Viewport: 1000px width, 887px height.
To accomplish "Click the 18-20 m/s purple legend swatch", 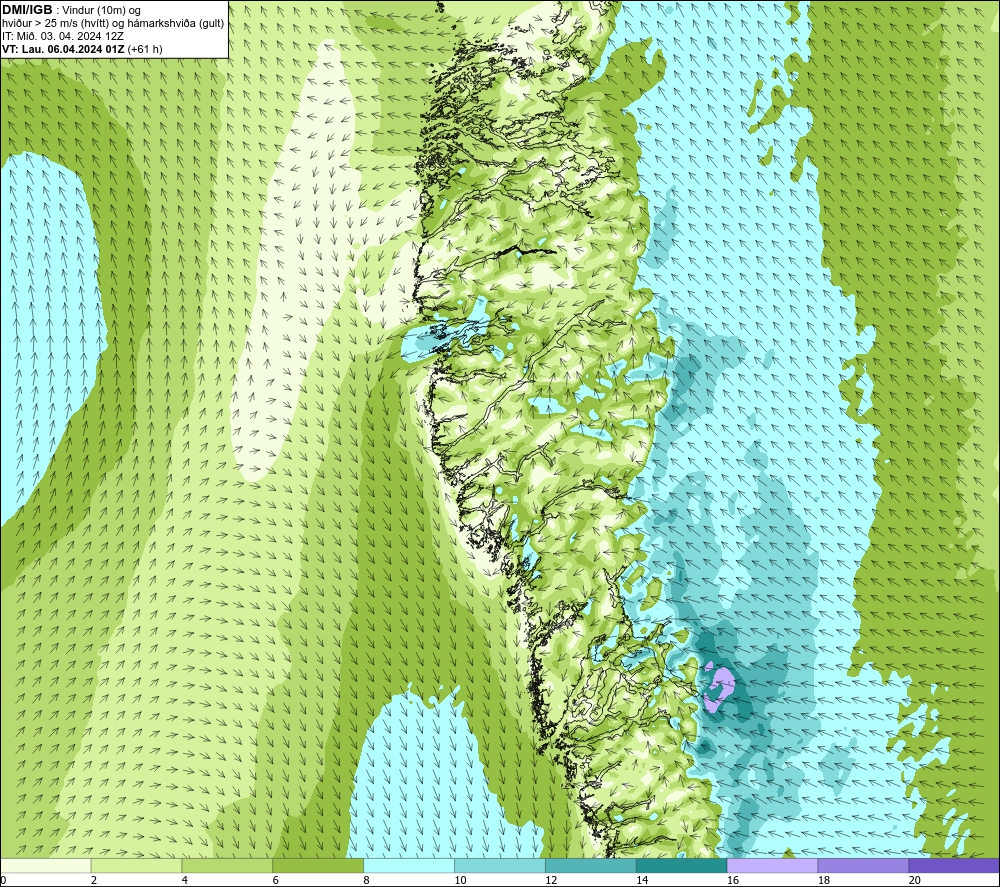I will [x=863, y=865].
